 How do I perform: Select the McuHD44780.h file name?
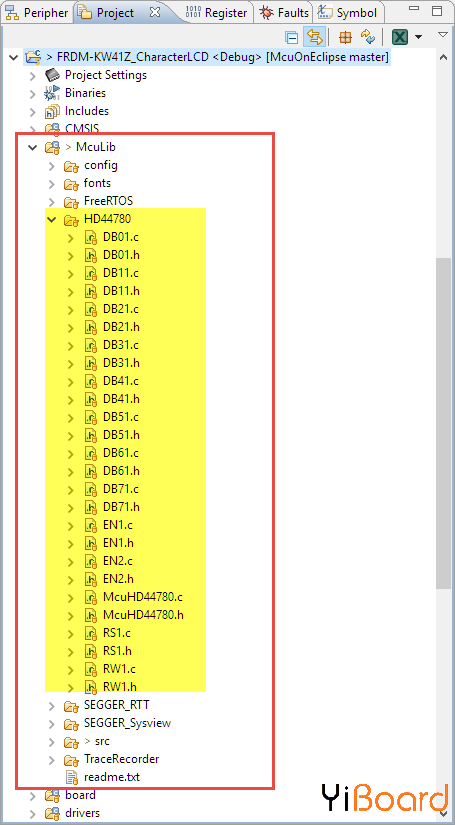tap(144, 615)
